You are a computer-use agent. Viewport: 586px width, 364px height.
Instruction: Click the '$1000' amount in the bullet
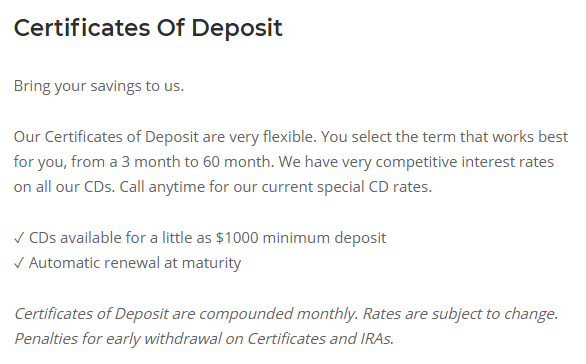tap(237, 238)
